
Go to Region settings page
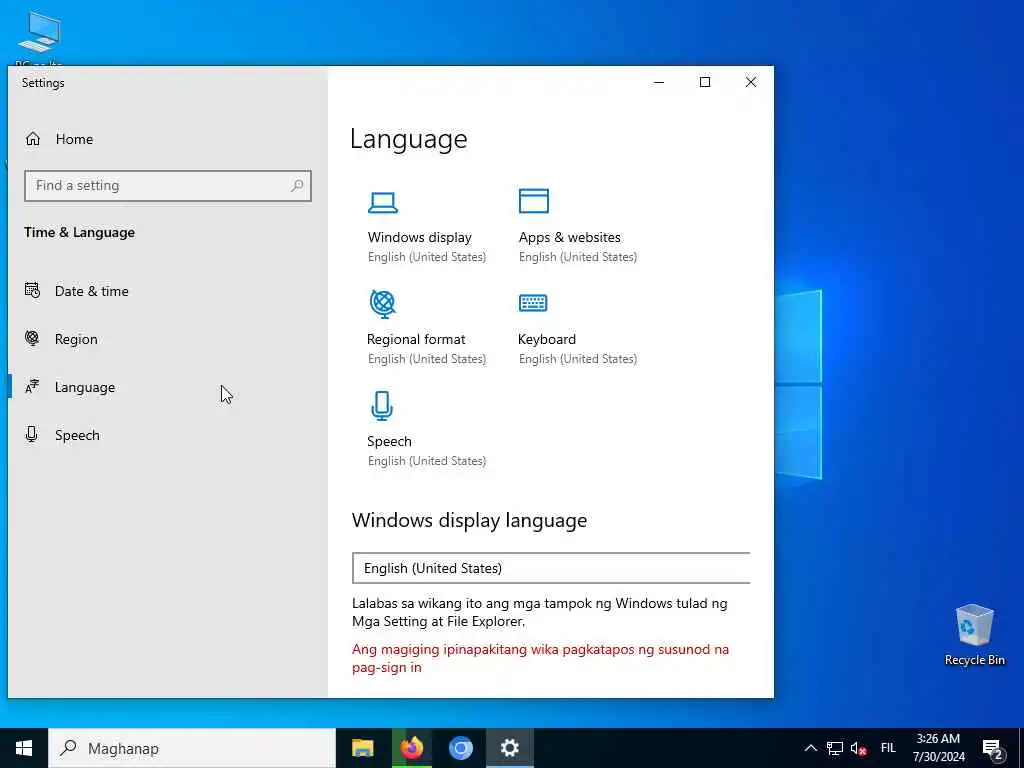[76, 340]
